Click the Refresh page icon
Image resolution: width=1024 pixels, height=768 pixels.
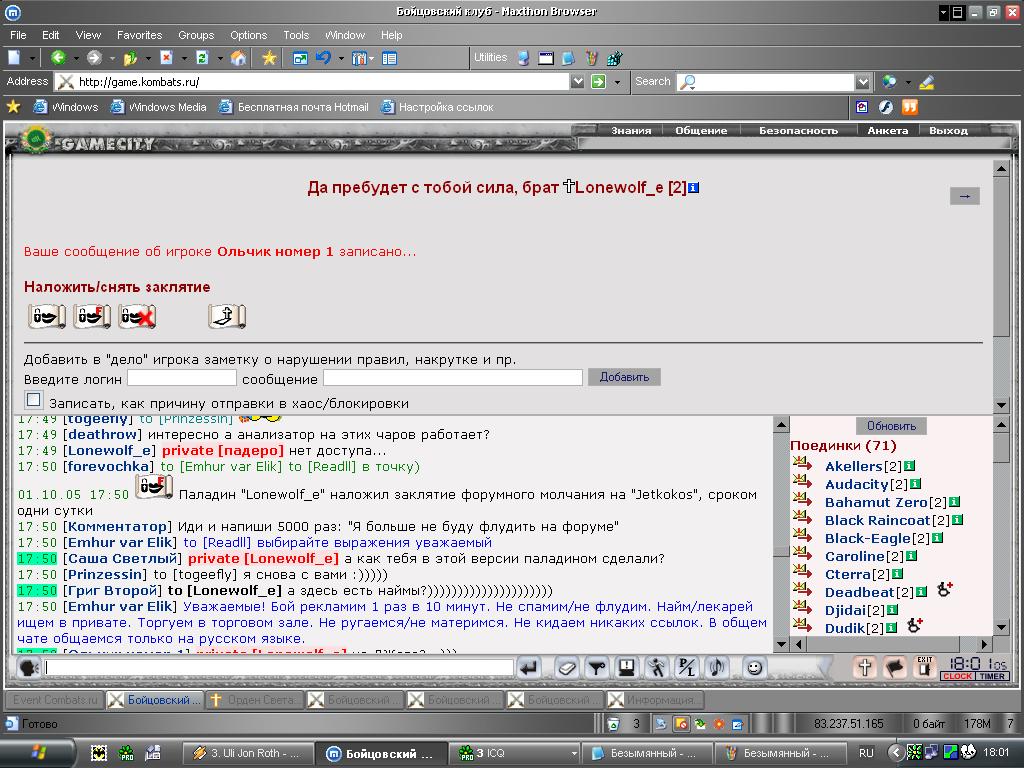pos(202,58)
